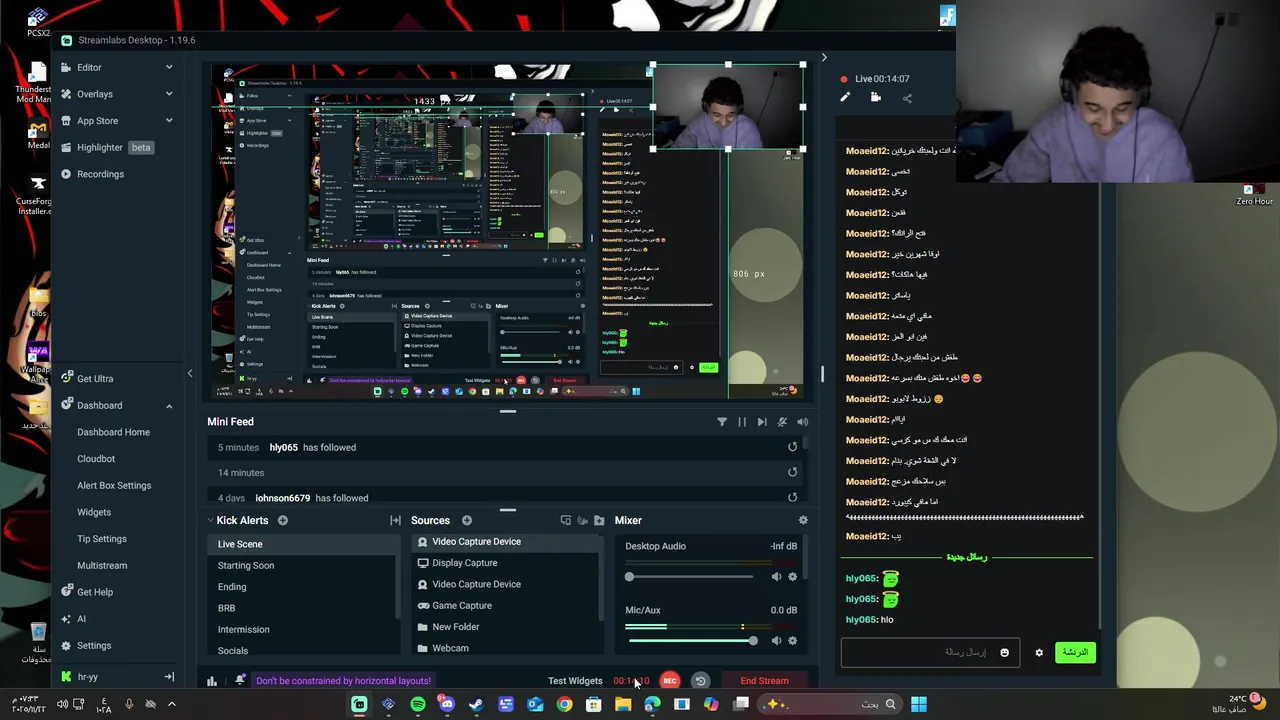Open Recordings in the sidebar
The width and height of the screenshot is (1280, 720).
tap(100, 174)
